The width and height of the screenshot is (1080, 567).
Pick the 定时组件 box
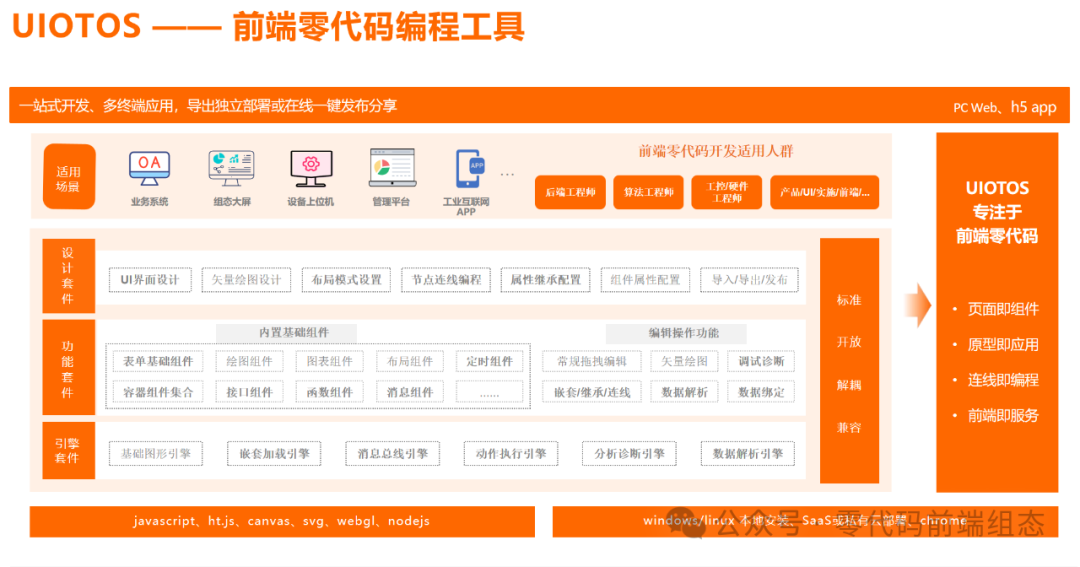pyautogui.click(x=489, y=361)
